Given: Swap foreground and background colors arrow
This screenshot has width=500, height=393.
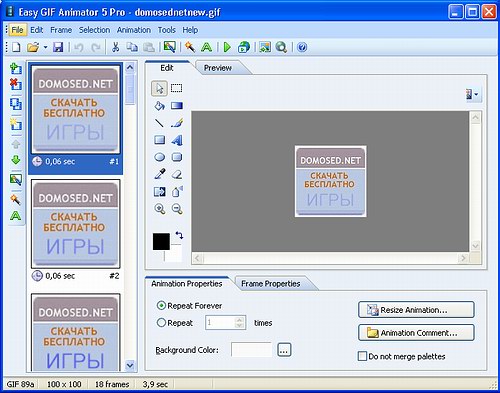Looking at the screenshot, I should tap(179, 235).
